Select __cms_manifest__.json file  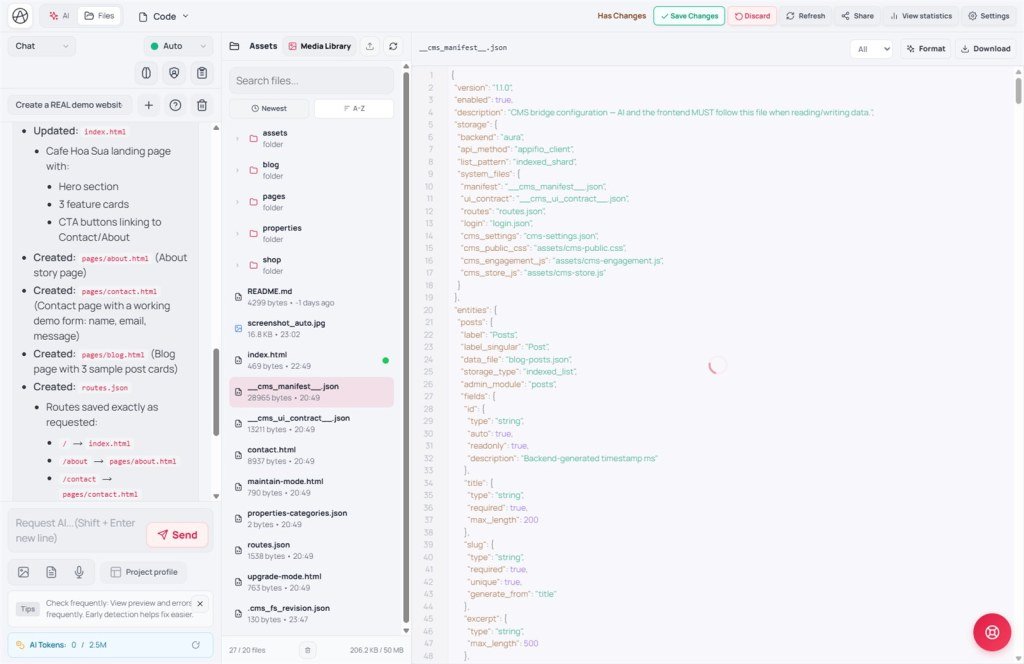click(x=312, y=392)
